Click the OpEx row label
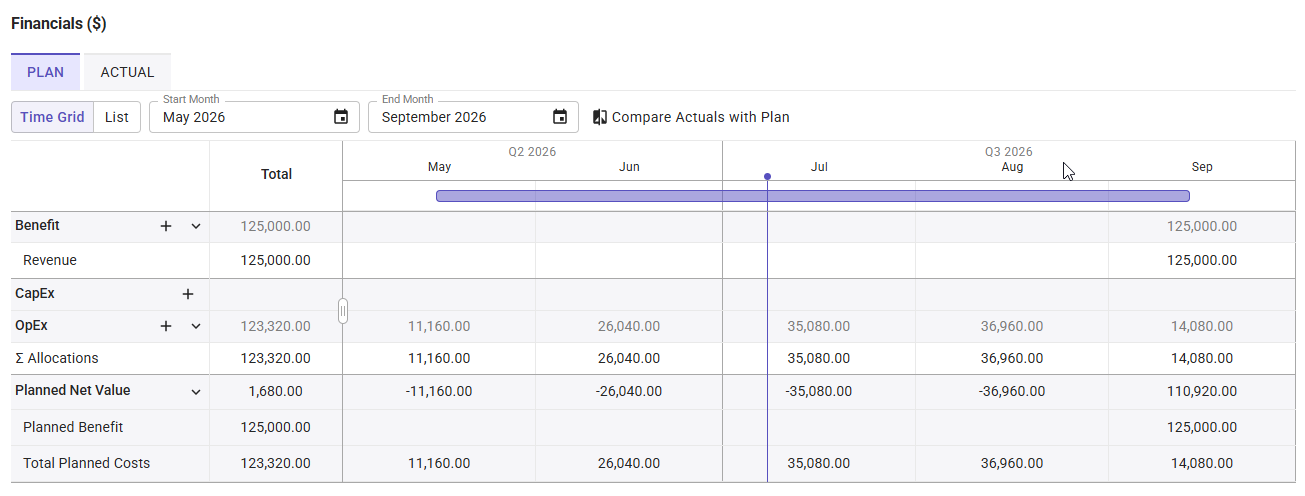Viewport: 1305px width, 496px height. click(31, 326)
